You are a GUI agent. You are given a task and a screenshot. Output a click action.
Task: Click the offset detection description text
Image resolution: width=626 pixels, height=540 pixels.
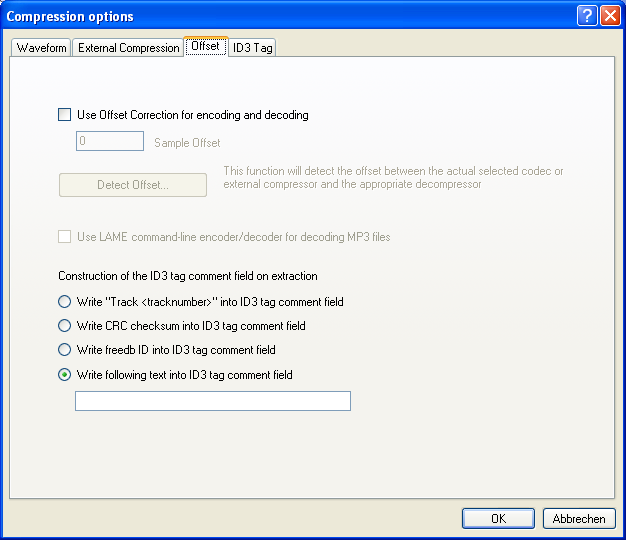[x=392, y=178]
